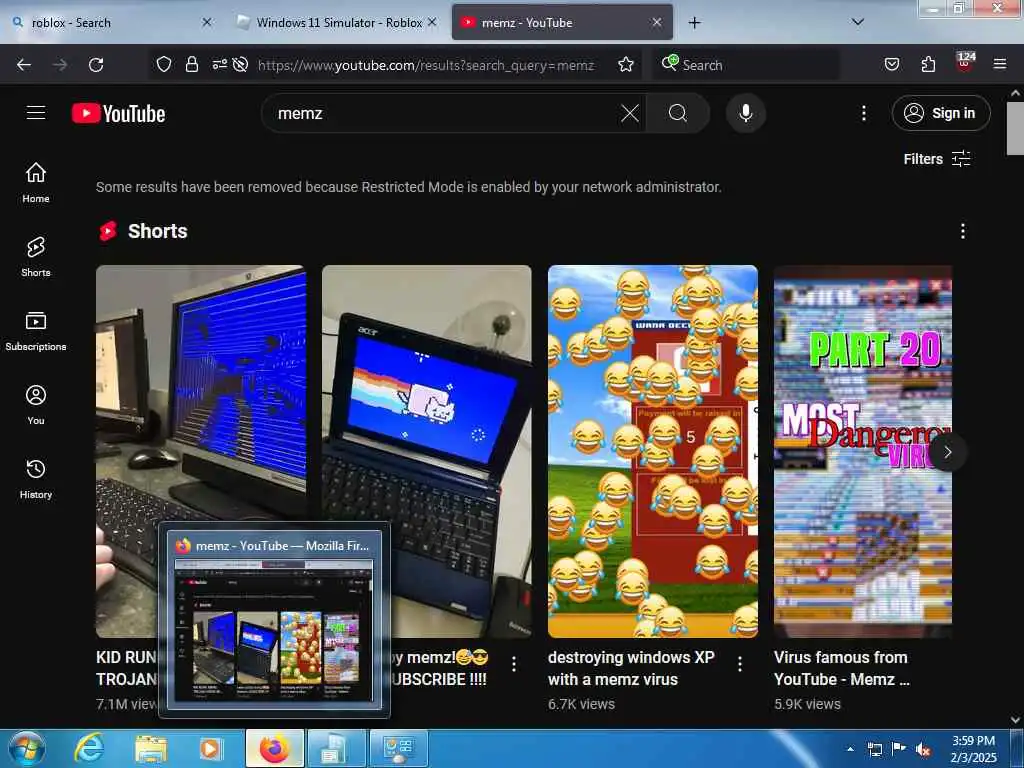Open tracking protection shield panel
The image size is (1024, 768).
pos(164,64)
